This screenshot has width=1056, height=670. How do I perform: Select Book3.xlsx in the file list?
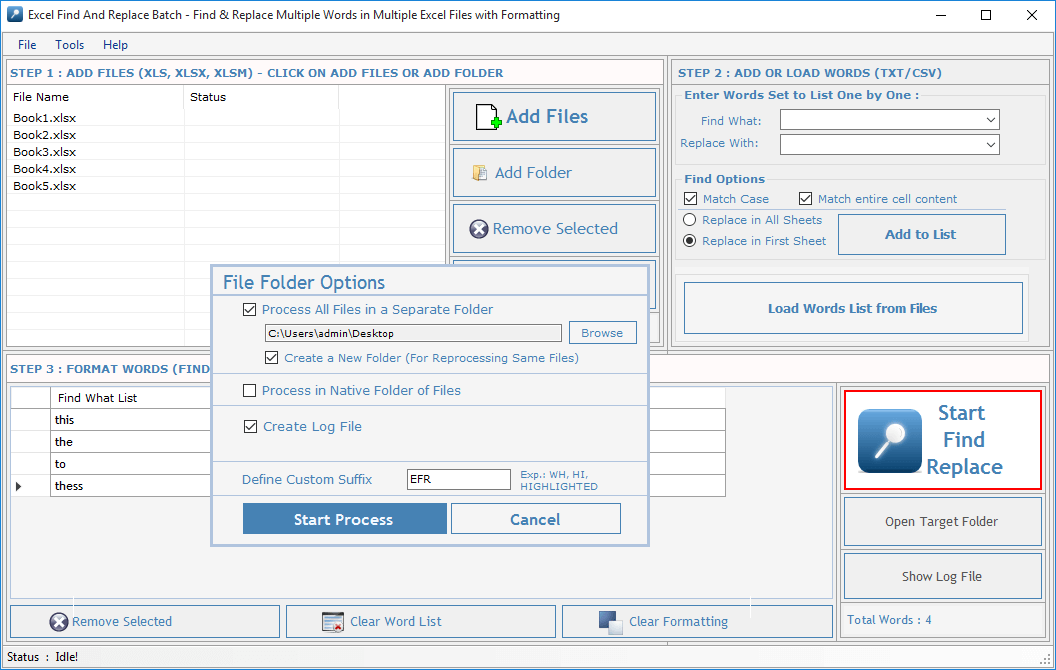(x=44, y=152)
